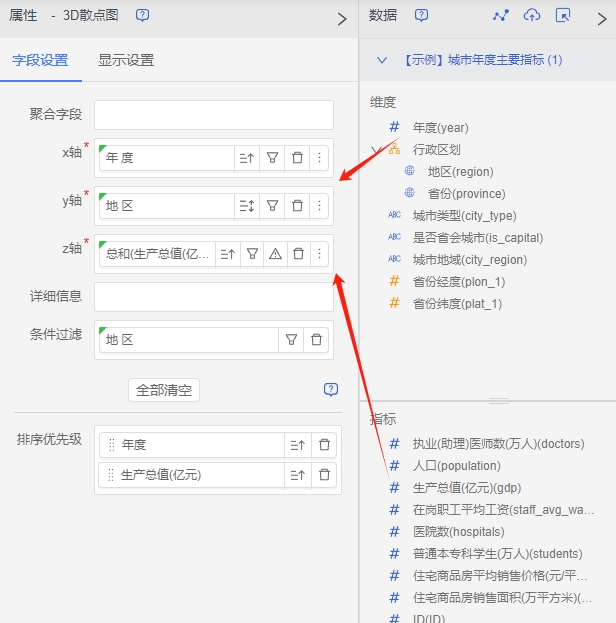616x623 pixels.
Task: Collapse the 城市年度主要指标 dataset
Action: point(381,60)
